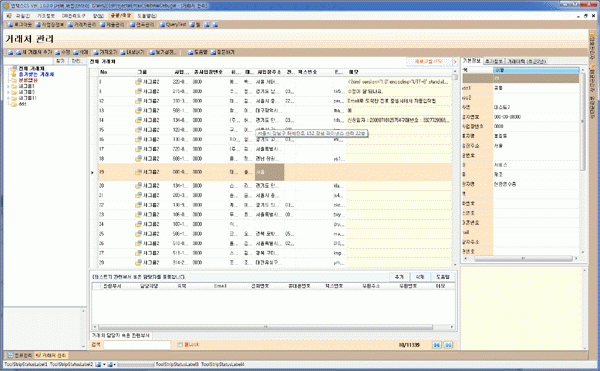
Task: Toggle the Lock checkbox
Action: (180, 345)
